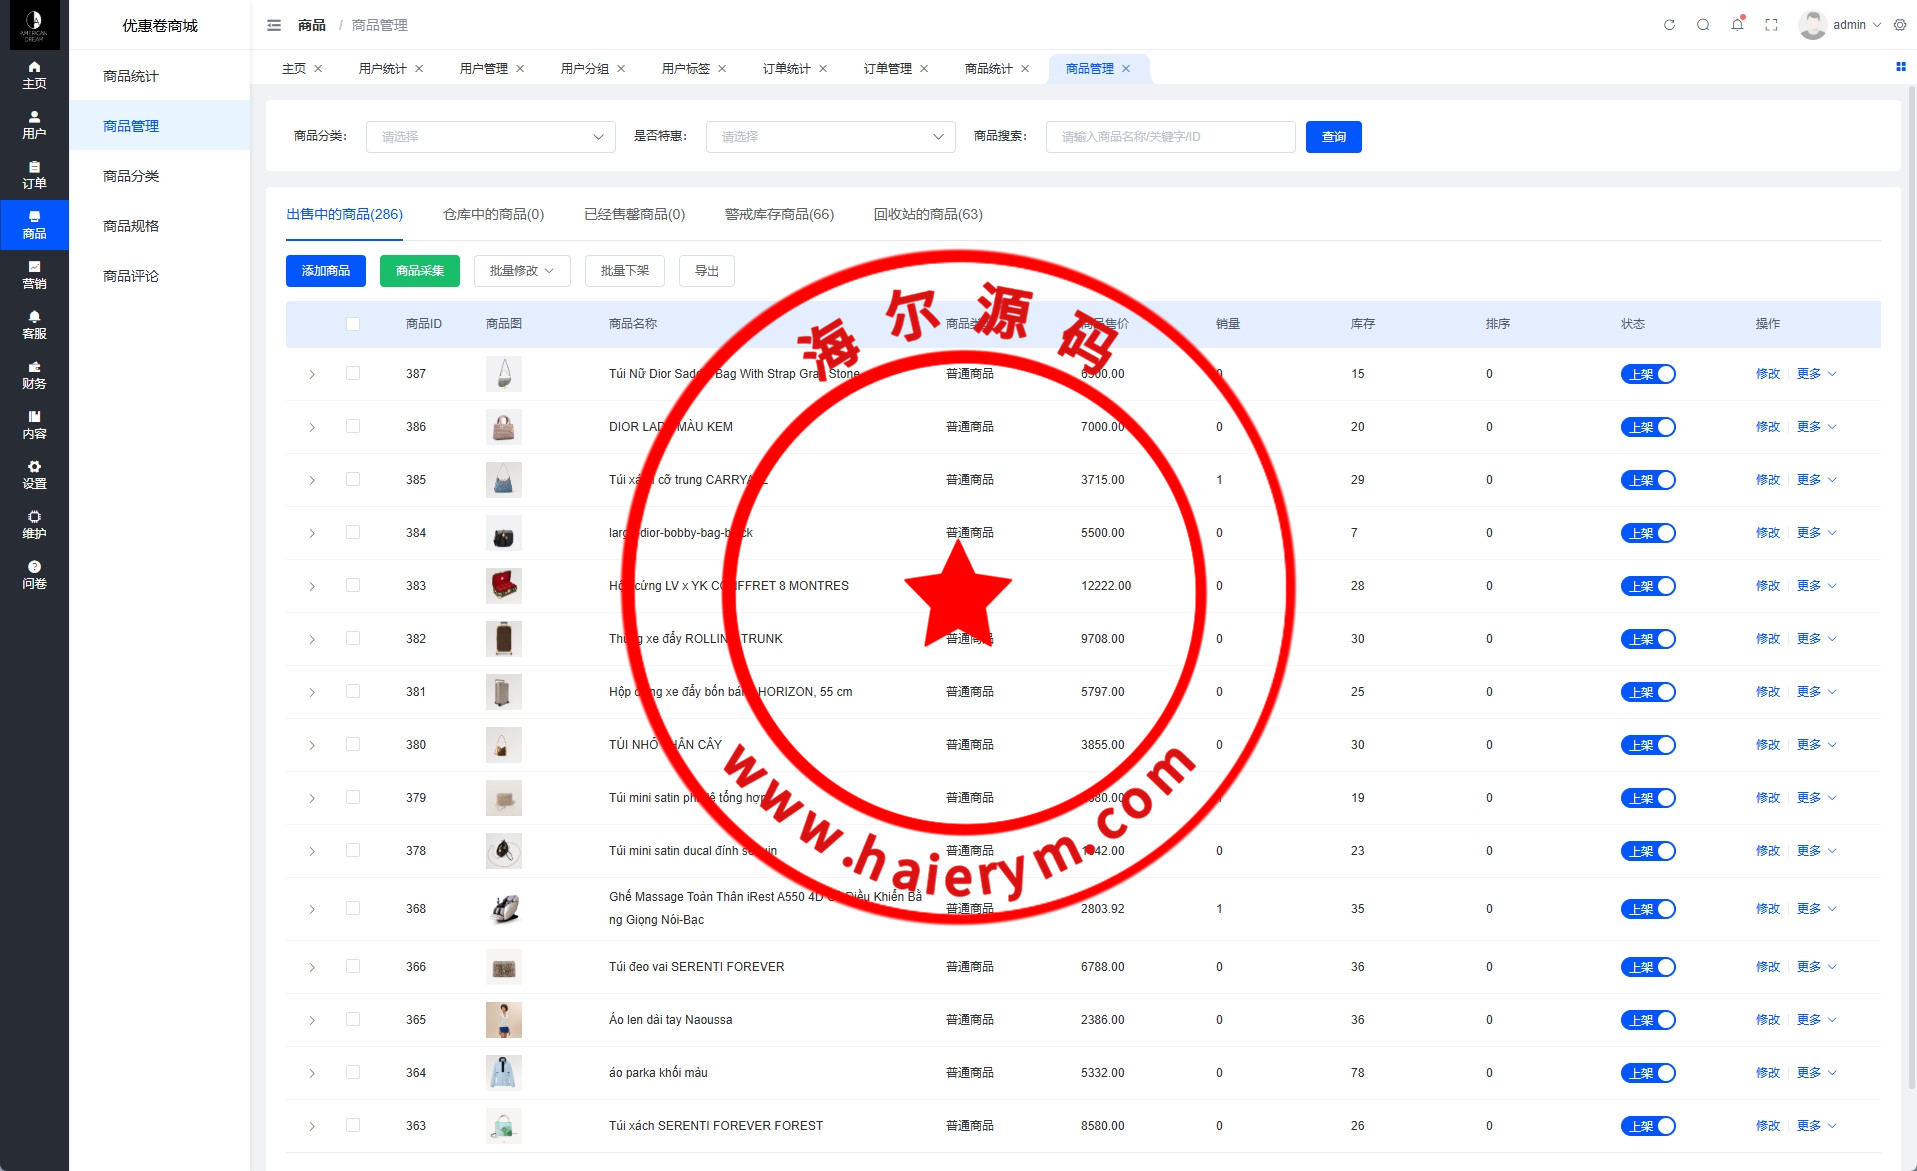Collapse sidebar with hamburger menu icon
1917x1171 pixels.
pyautogui.click(x=274, y=25)
